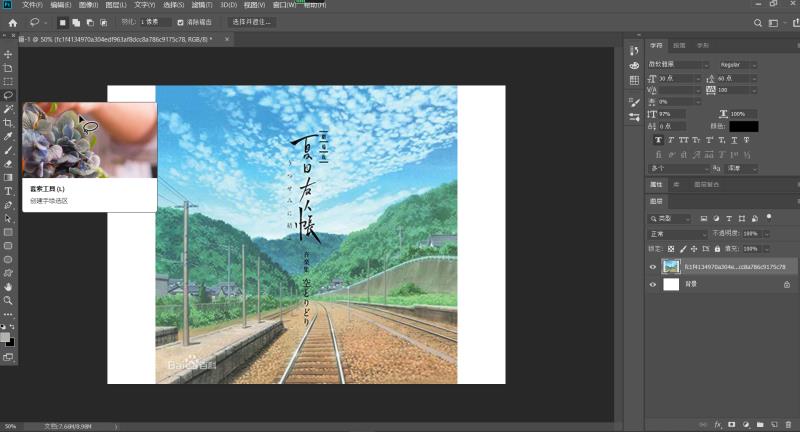
Task: Open the History panel icon
Action: coord(634,50)
